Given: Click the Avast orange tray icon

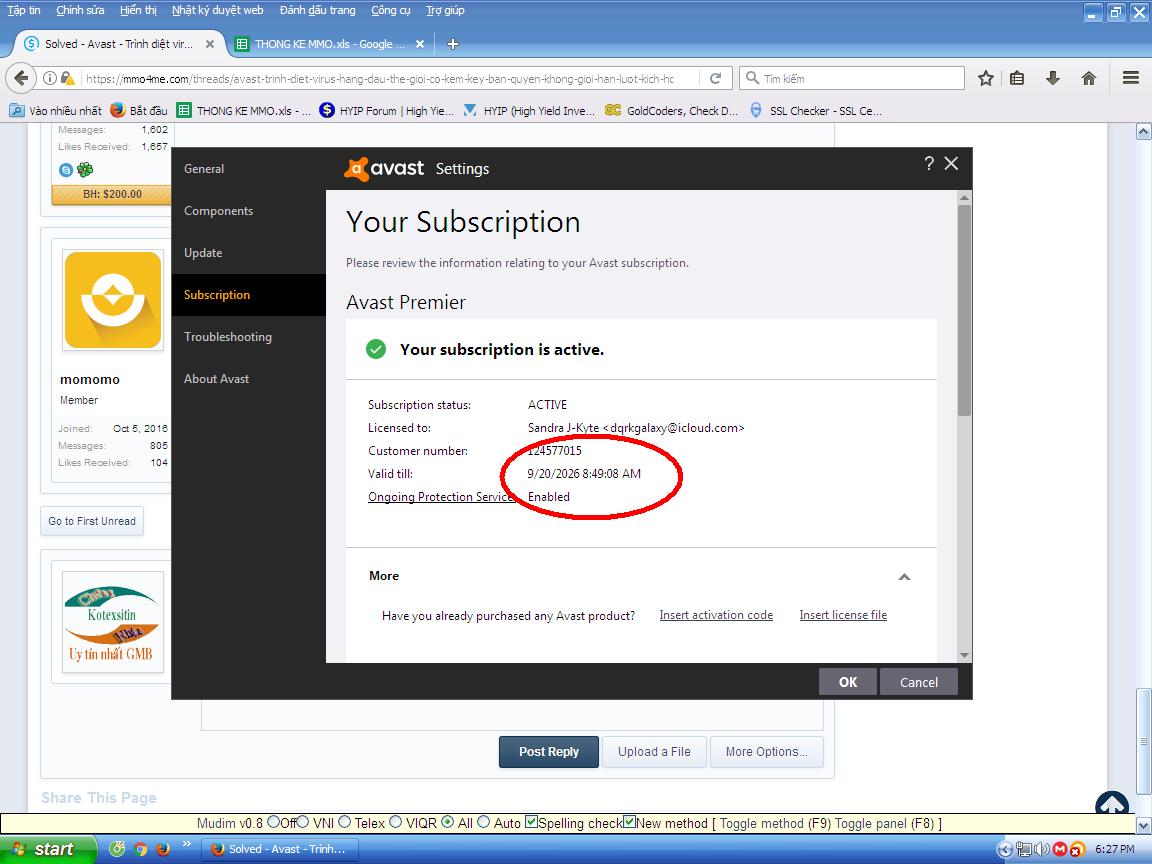Looking at the screenshot, I should tap(1078, 849).
